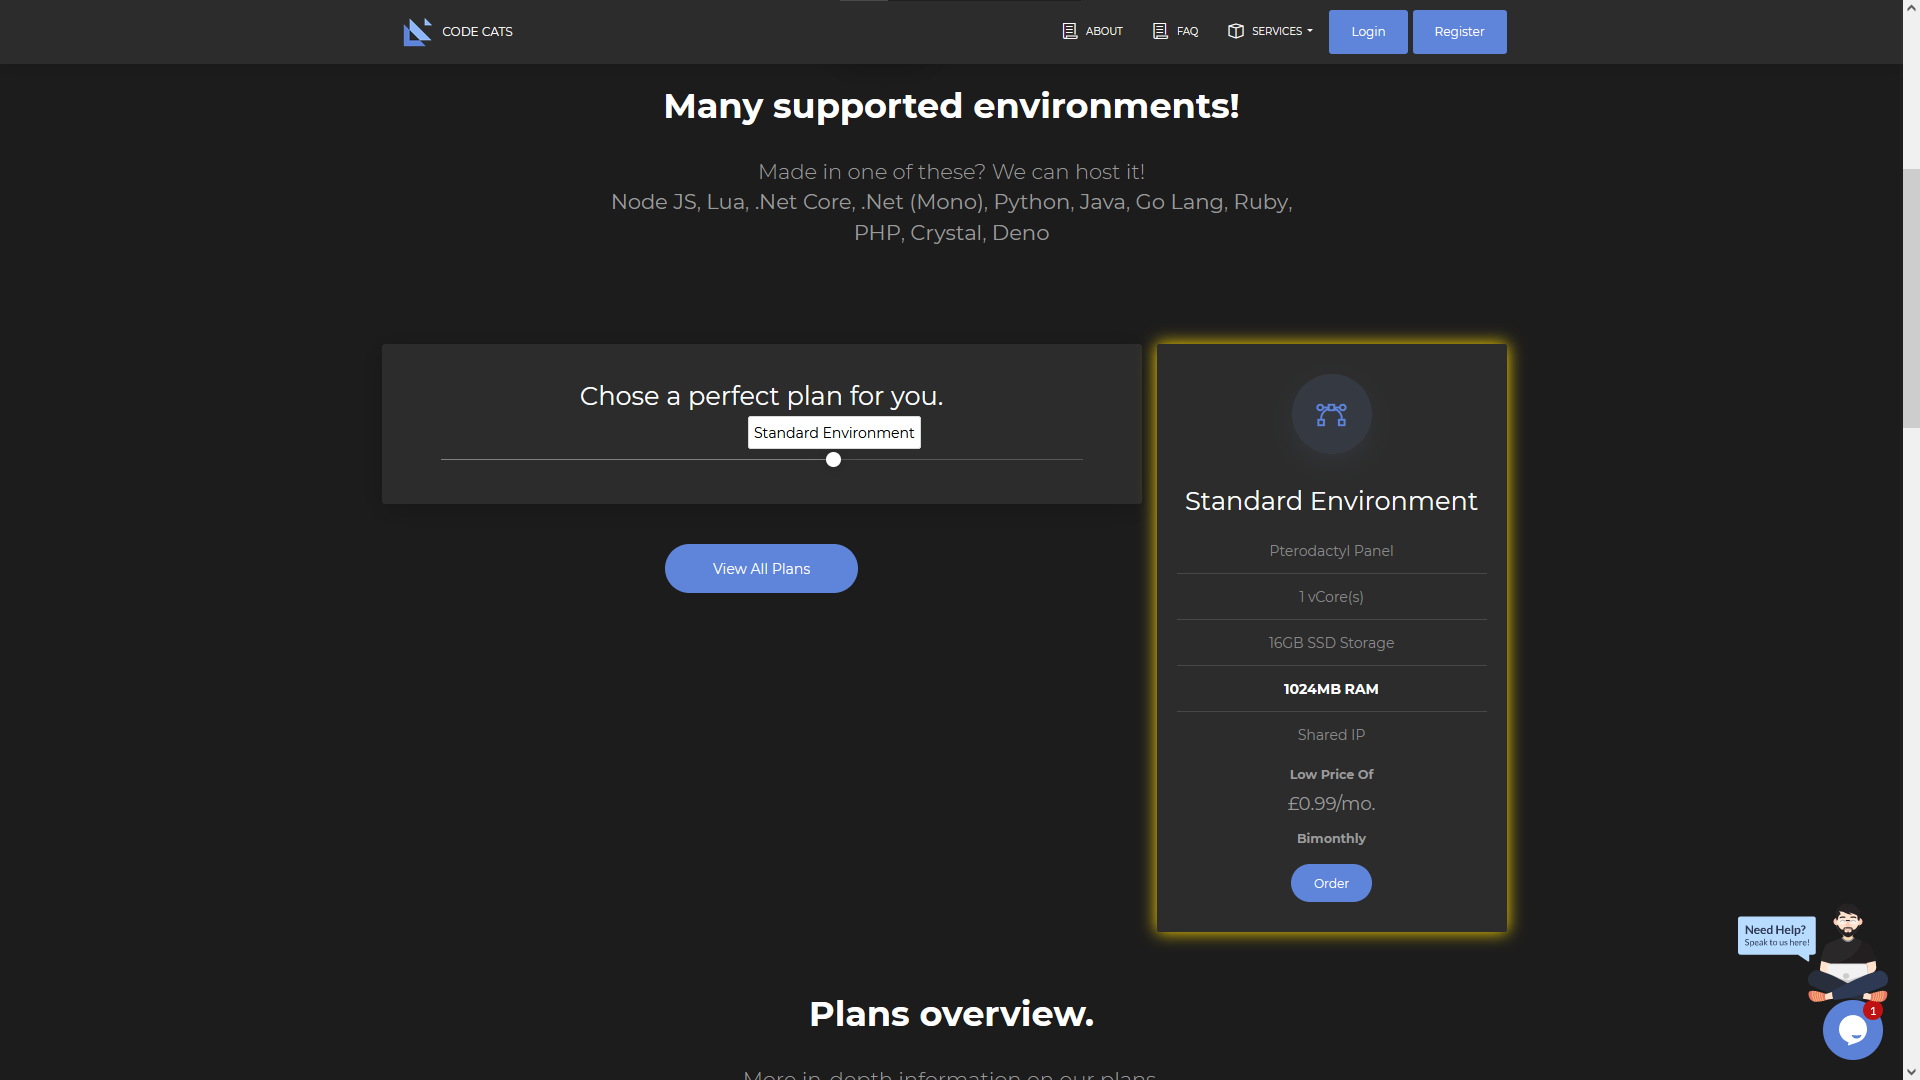Image resolution: width=1920 pixels, height=1080 pixels.
Task: Click the View All Plans button
Action: pos(761,568)
